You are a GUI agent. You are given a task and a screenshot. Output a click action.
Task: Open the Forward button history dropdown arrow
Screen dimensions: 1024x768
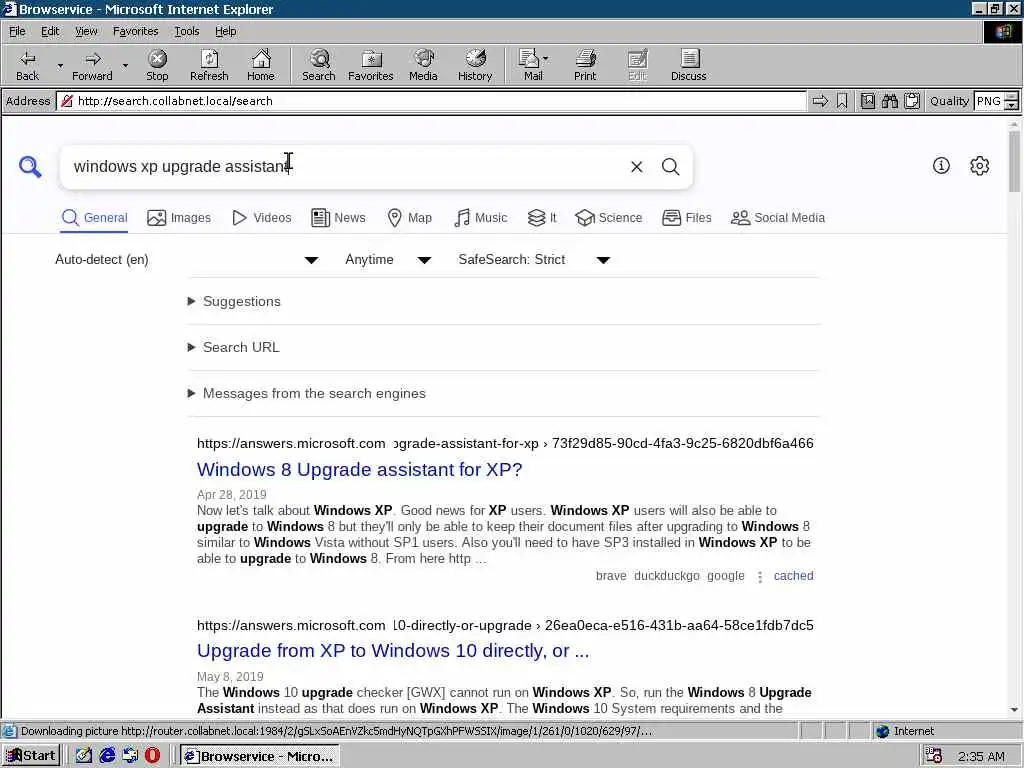[125, 65]
